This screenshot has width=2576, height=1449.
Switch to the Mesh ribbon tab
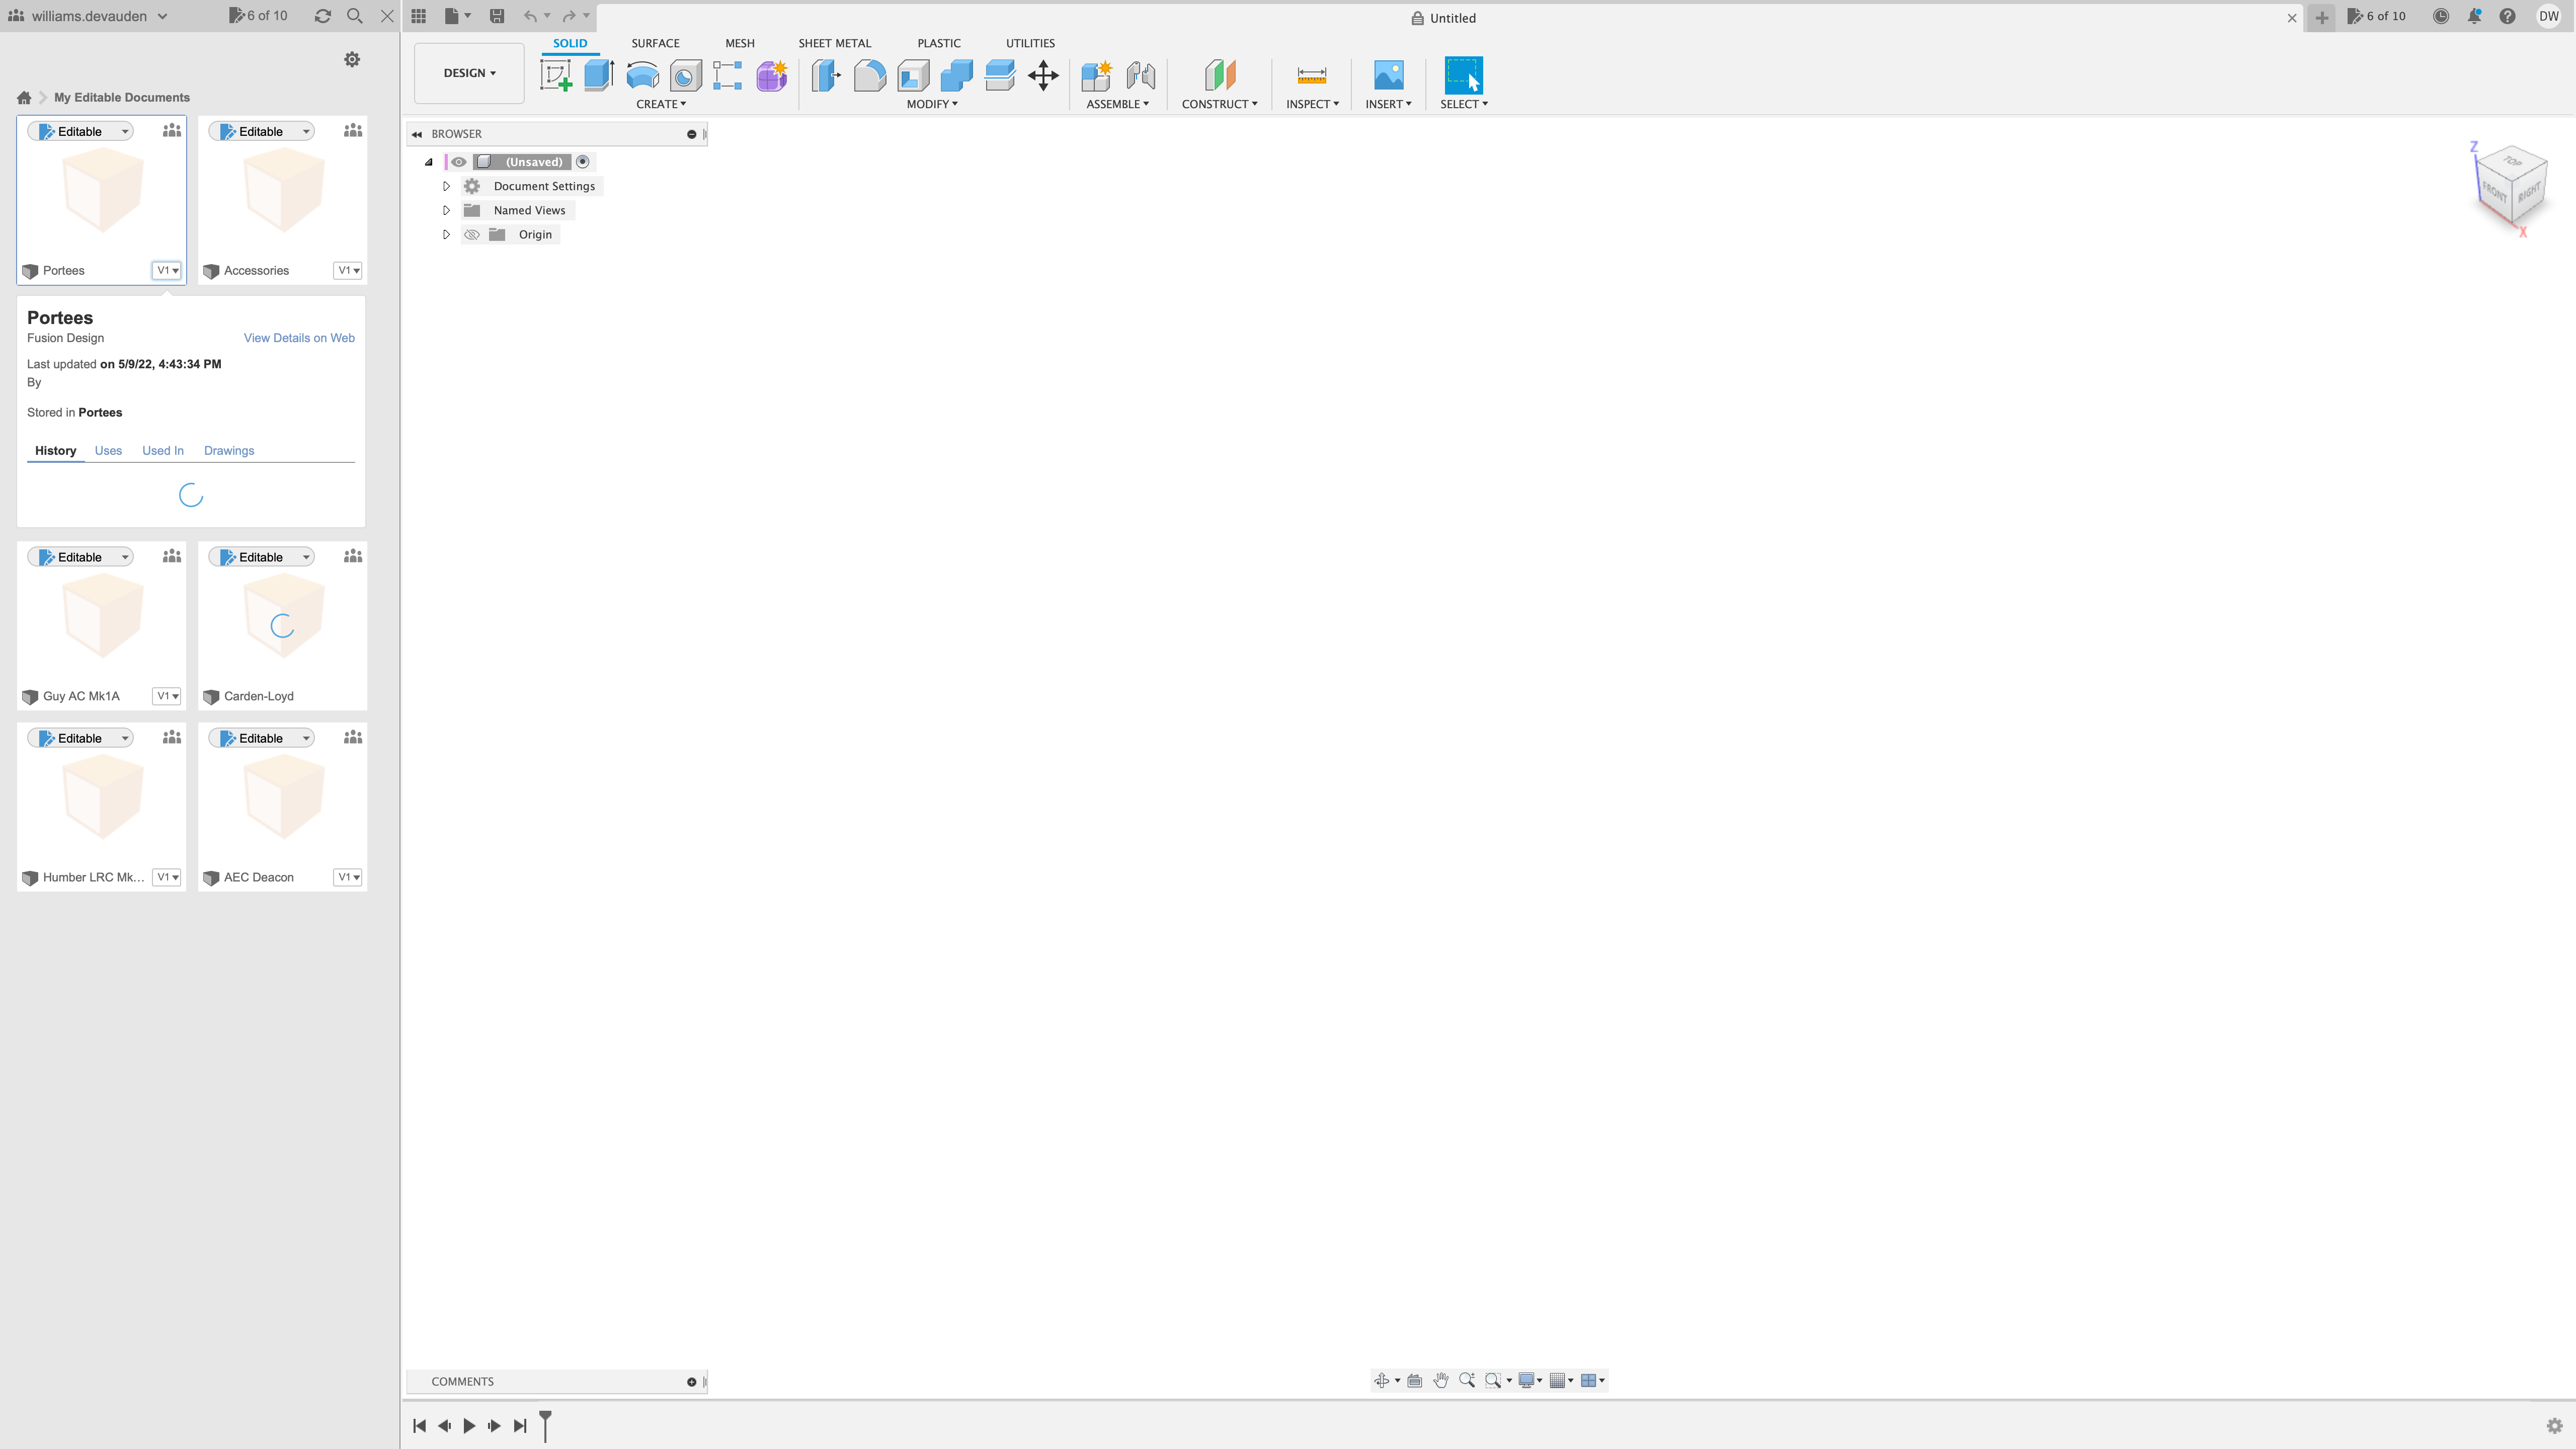(740, 42)
